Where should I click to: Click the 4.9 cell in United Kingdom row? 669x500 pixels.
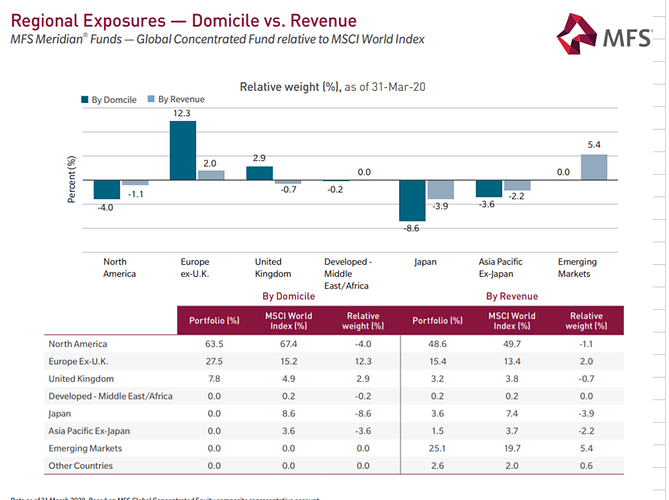(288, 379)
